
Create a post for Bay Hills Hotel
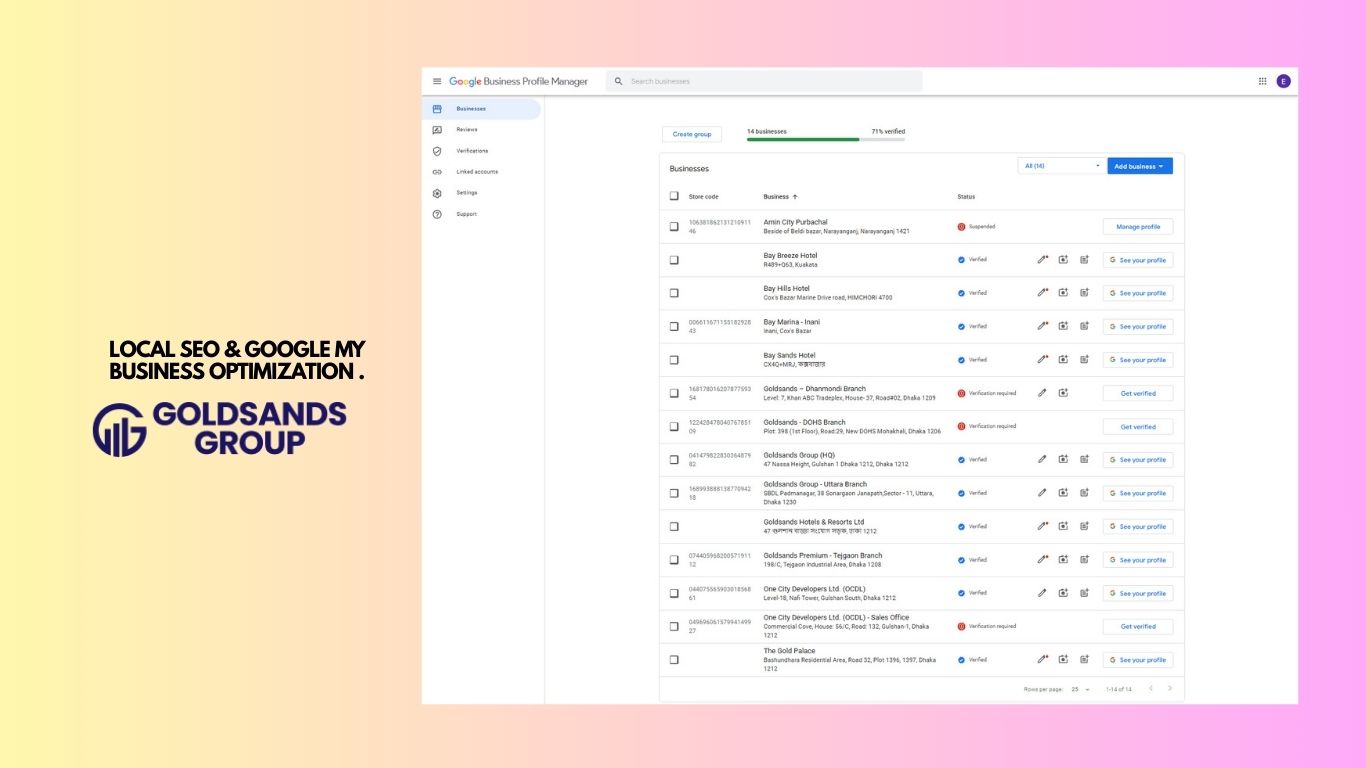[x=1084, y=293]
